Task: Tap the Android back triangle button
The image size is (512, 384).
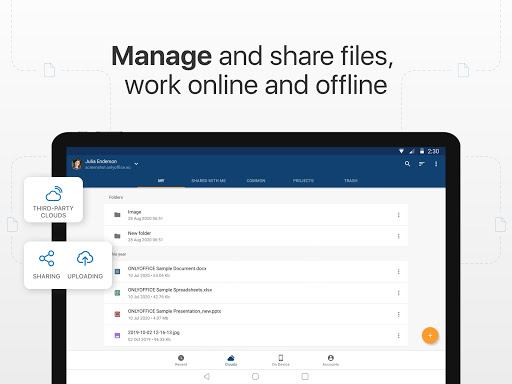Action: tap(207, 376)
